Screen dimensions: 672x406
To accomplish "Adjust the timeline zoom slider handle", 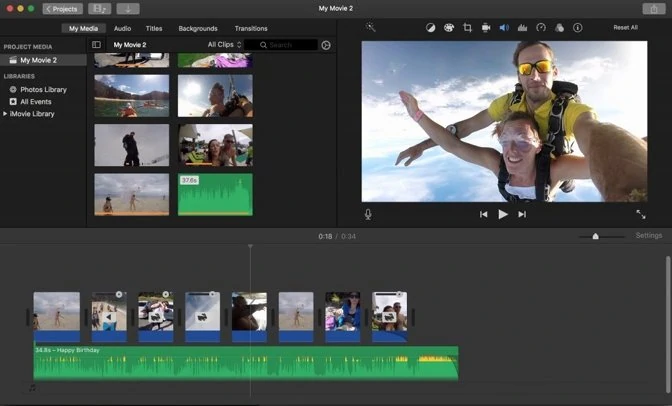I will click(595, 236).
